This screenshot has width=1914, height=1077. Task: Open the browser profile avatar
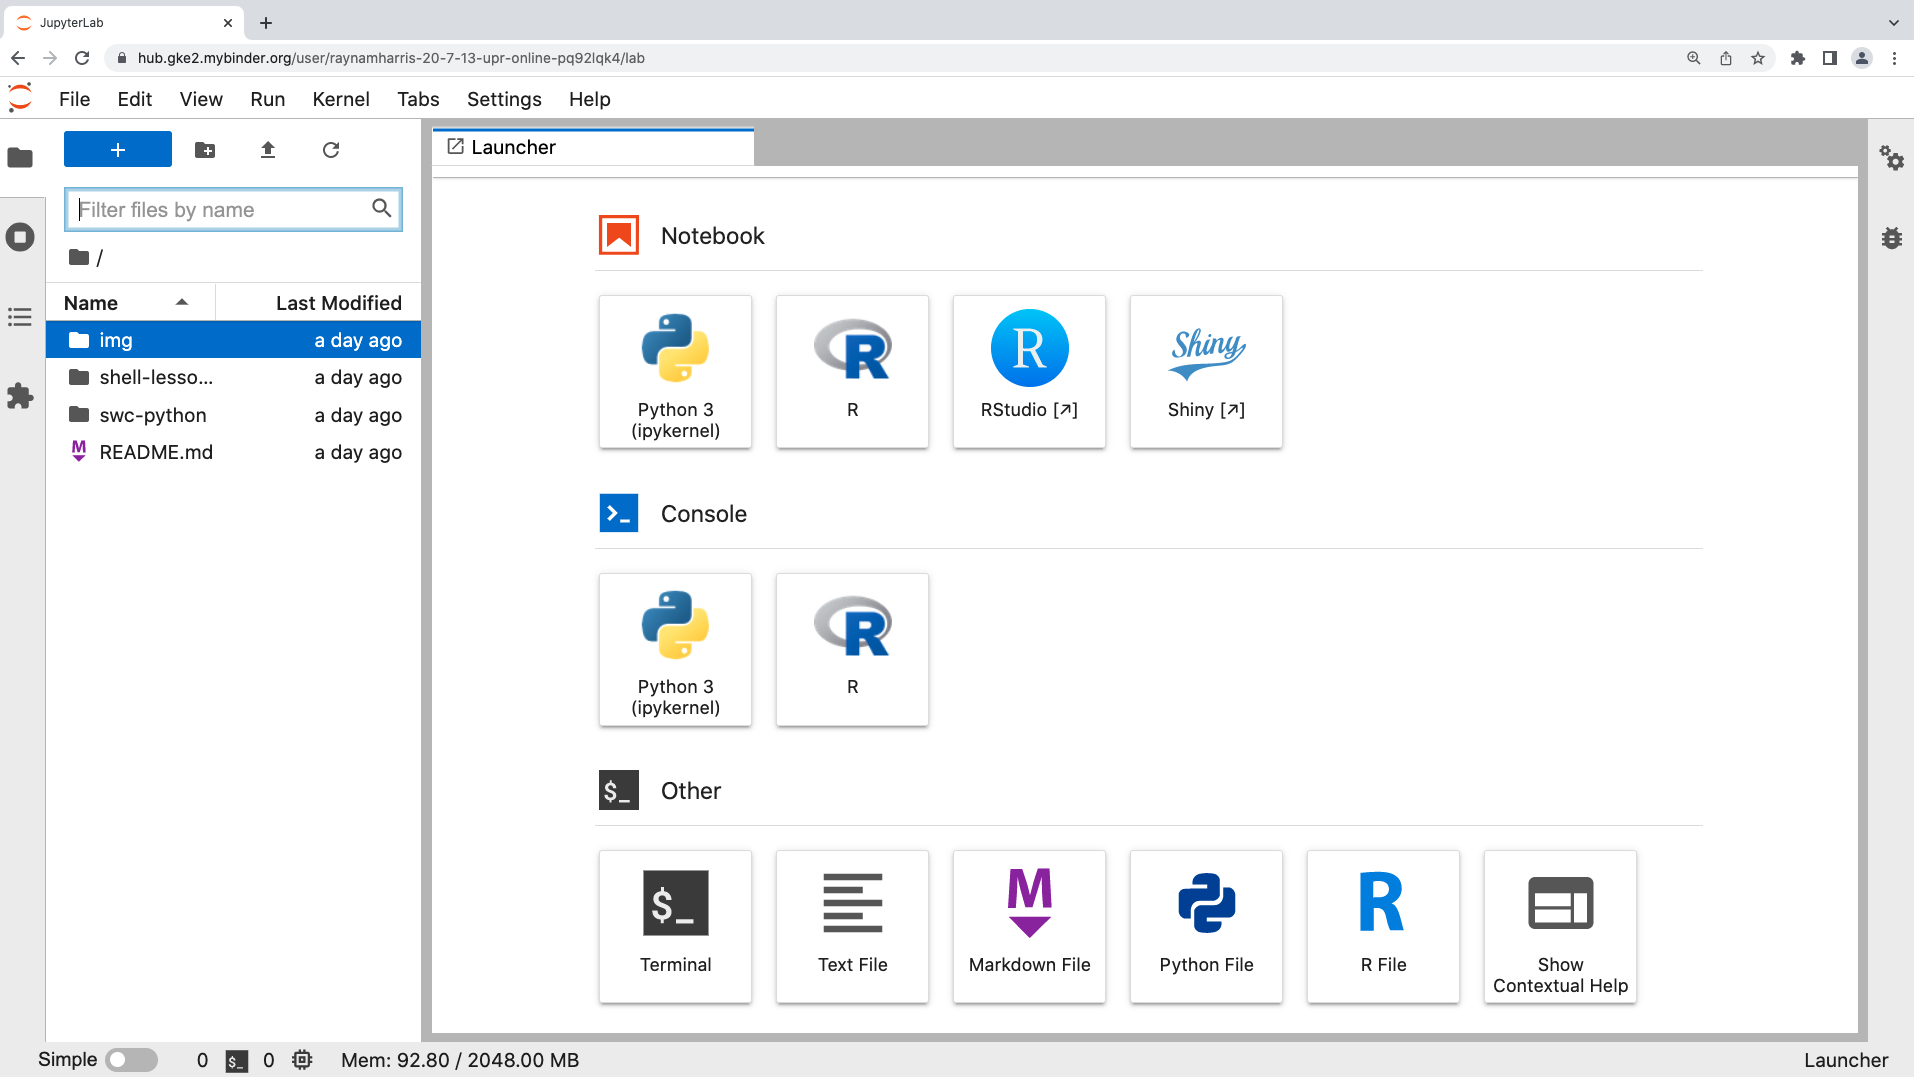(x=1862, y=58)
